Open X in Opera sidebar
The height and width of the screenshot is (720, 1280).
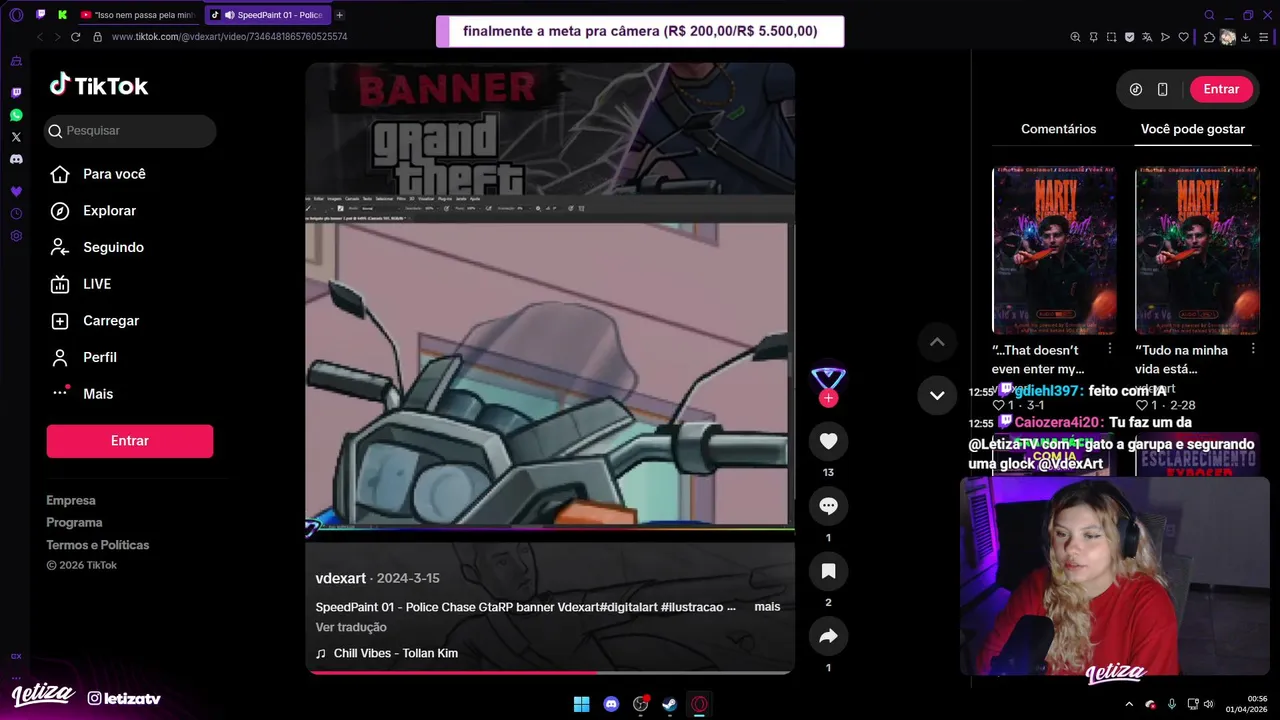tap(16, 137)
